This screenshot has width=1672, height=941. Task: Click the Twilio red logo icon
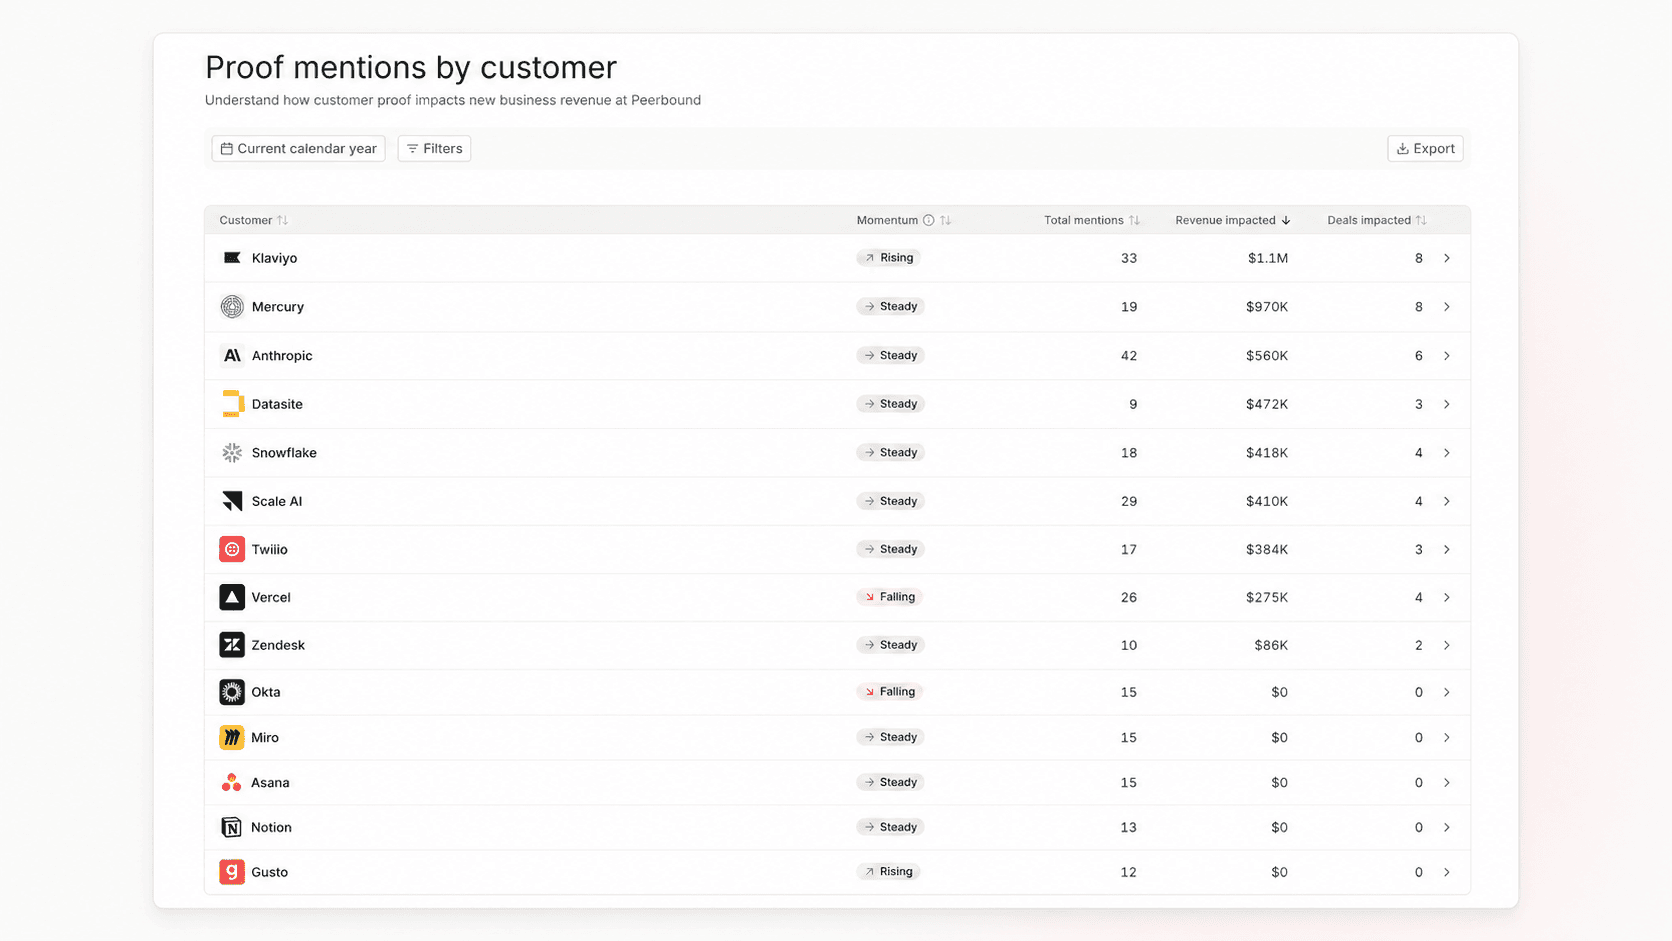[x=232, y=549]
